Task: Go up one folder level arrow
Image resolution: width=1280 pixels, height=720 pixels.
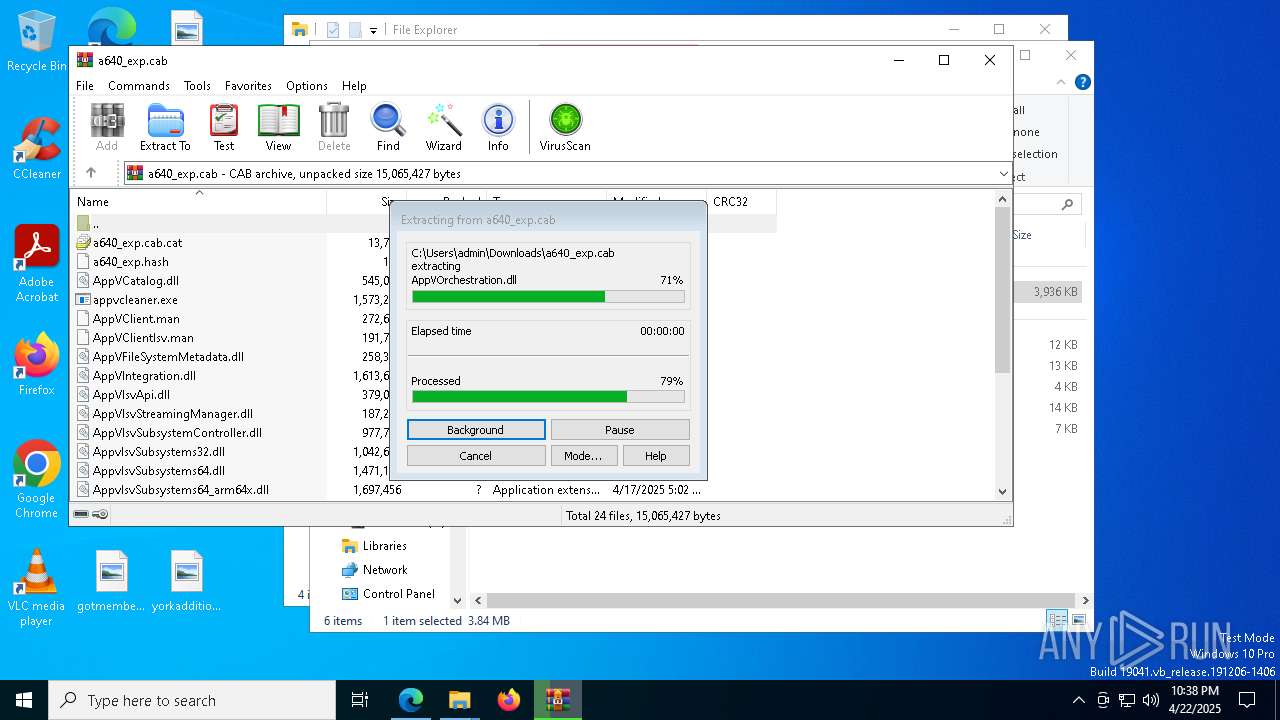Action: pyautogui.click(x=91, y=173)
